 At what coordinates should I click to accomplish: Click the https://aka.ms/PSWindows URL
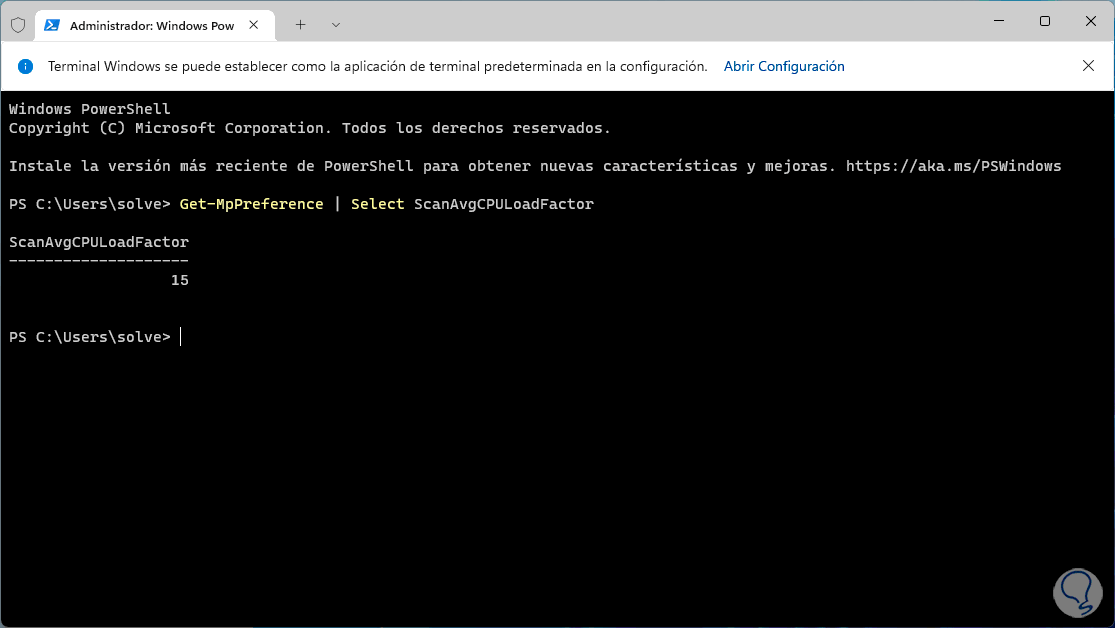[x=953, y=166]
